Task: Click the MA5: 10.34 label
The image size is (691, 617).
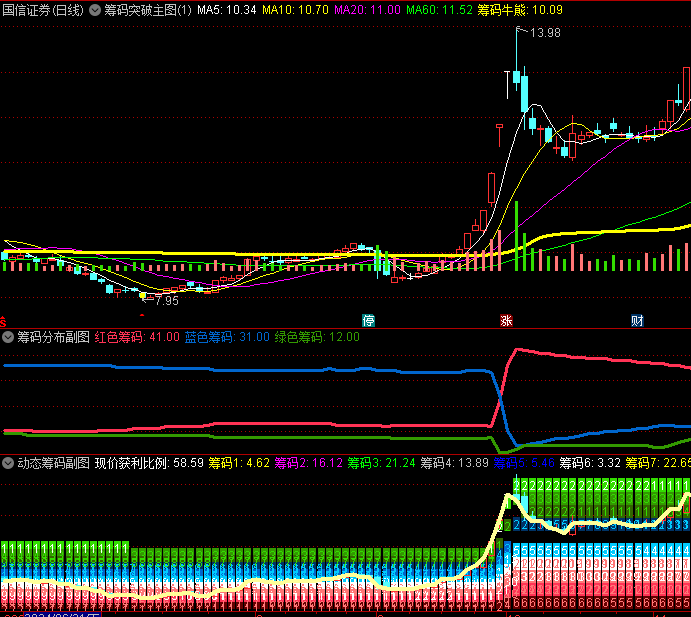Action: (227, 10)
